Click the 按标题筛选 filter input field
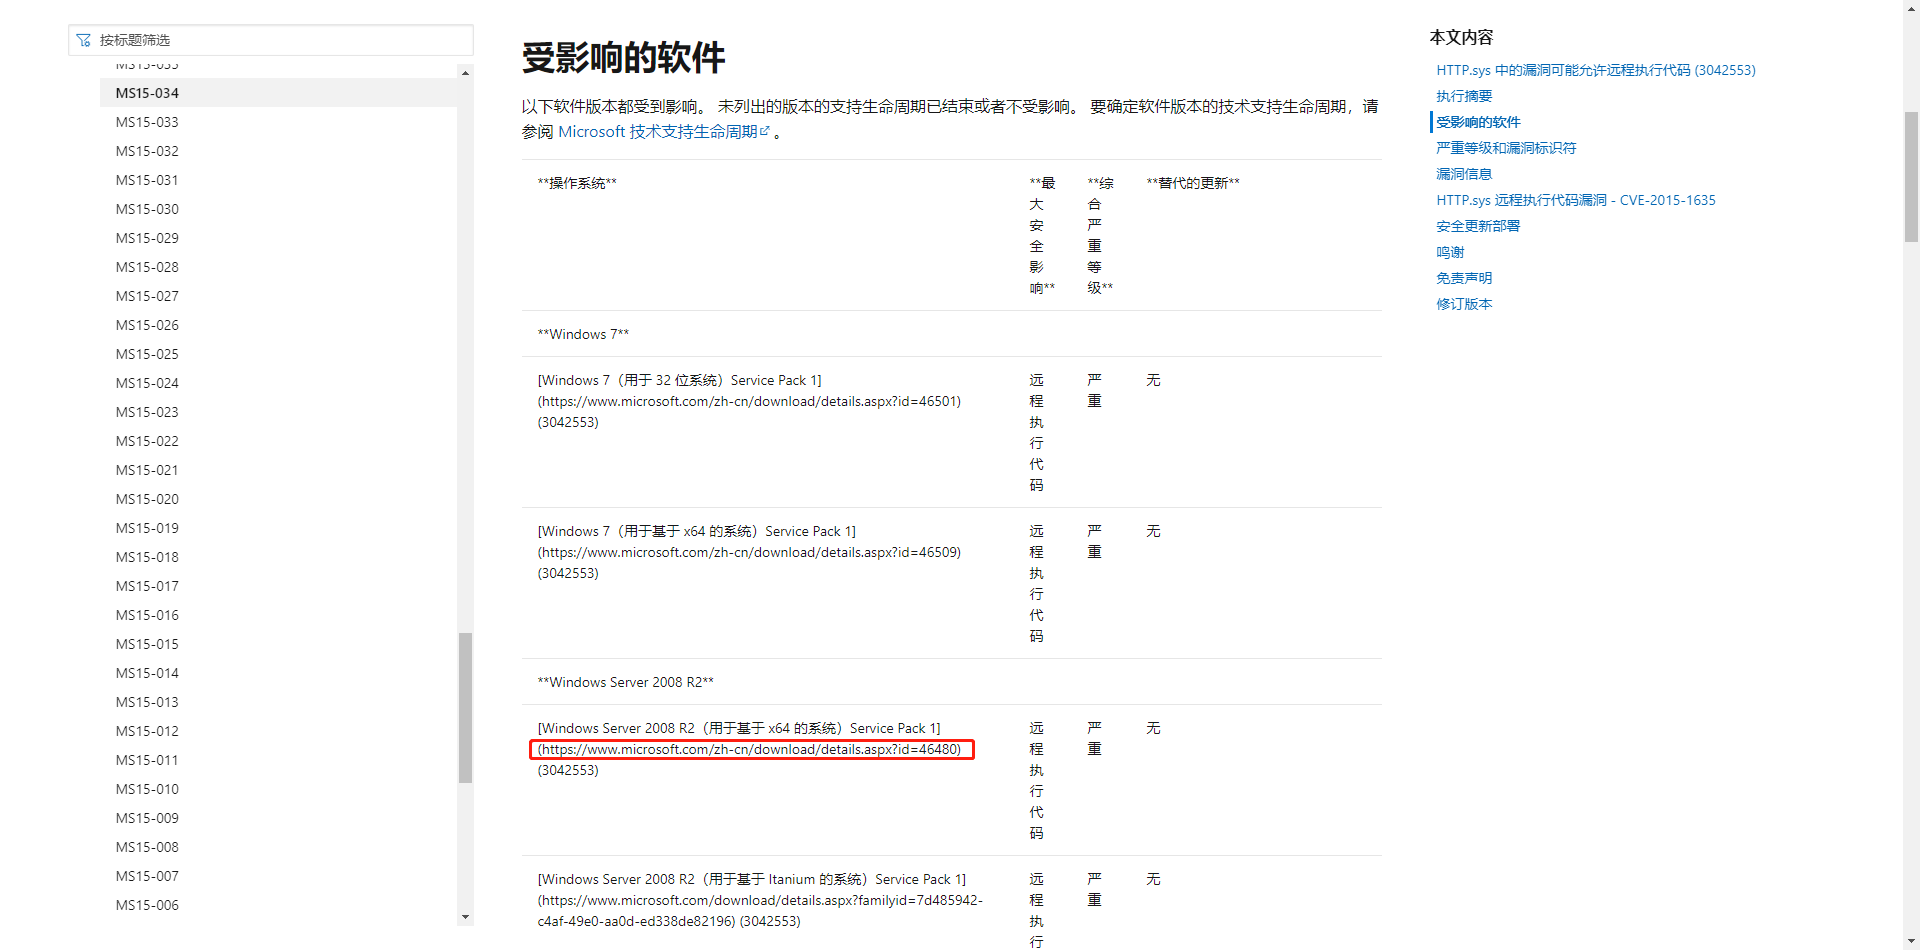 click(x=270, y=40)
